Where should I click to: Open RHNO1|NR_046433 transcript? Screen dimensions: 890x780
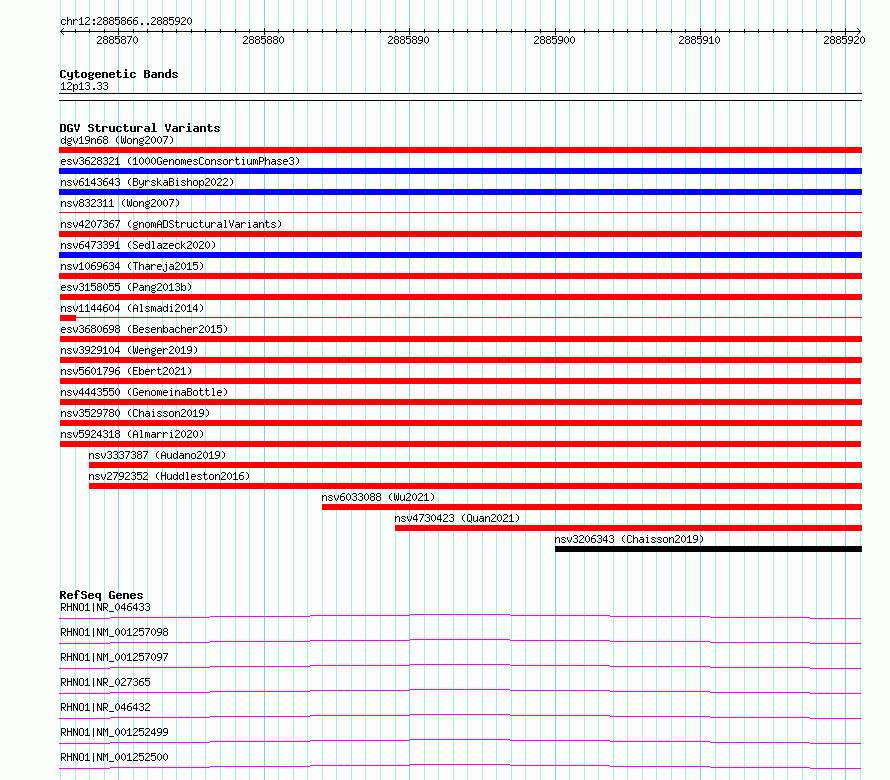pyautogui.click(x=105, y=607)
